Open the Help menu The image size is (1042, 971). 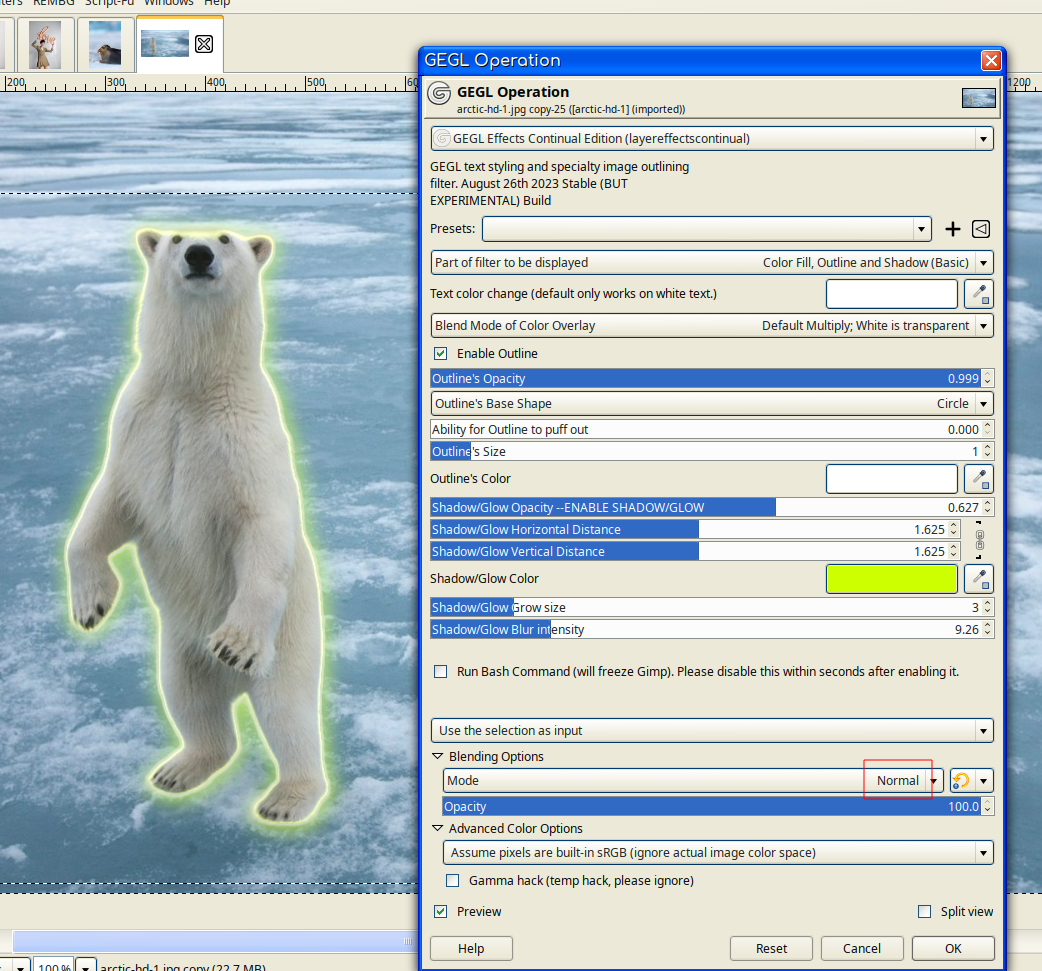point(217,3)
